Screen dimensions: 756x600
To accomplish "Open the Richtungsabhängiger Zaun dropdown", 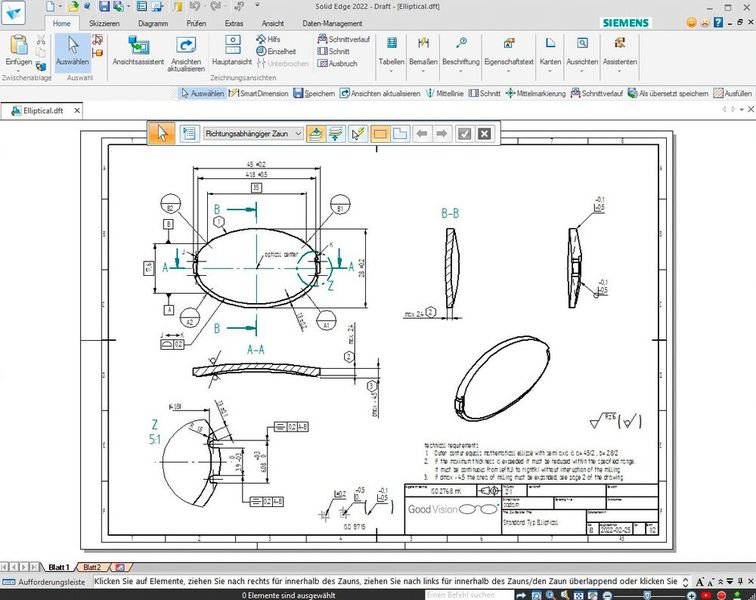I will 298,133.
